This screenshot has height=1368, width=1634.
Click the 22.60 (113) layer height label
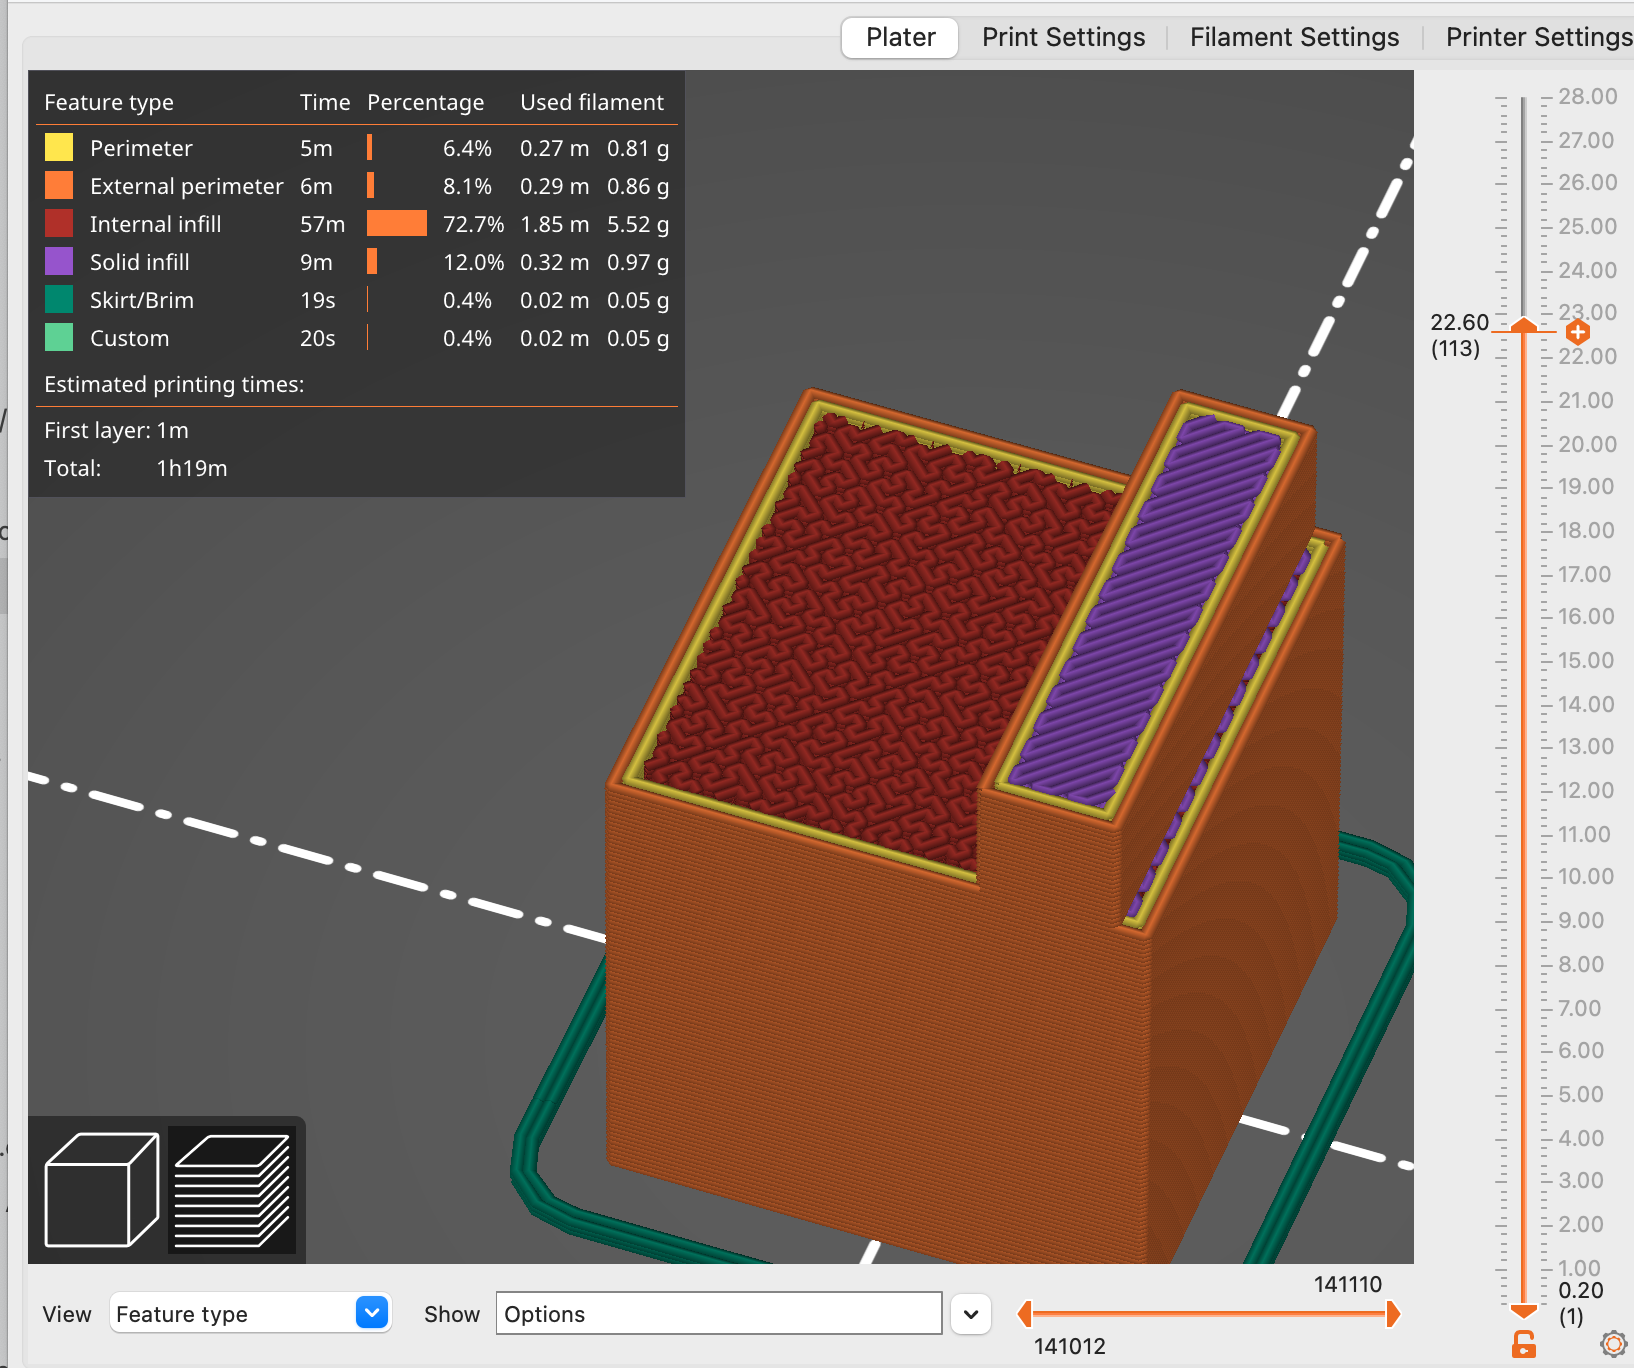1458,335
